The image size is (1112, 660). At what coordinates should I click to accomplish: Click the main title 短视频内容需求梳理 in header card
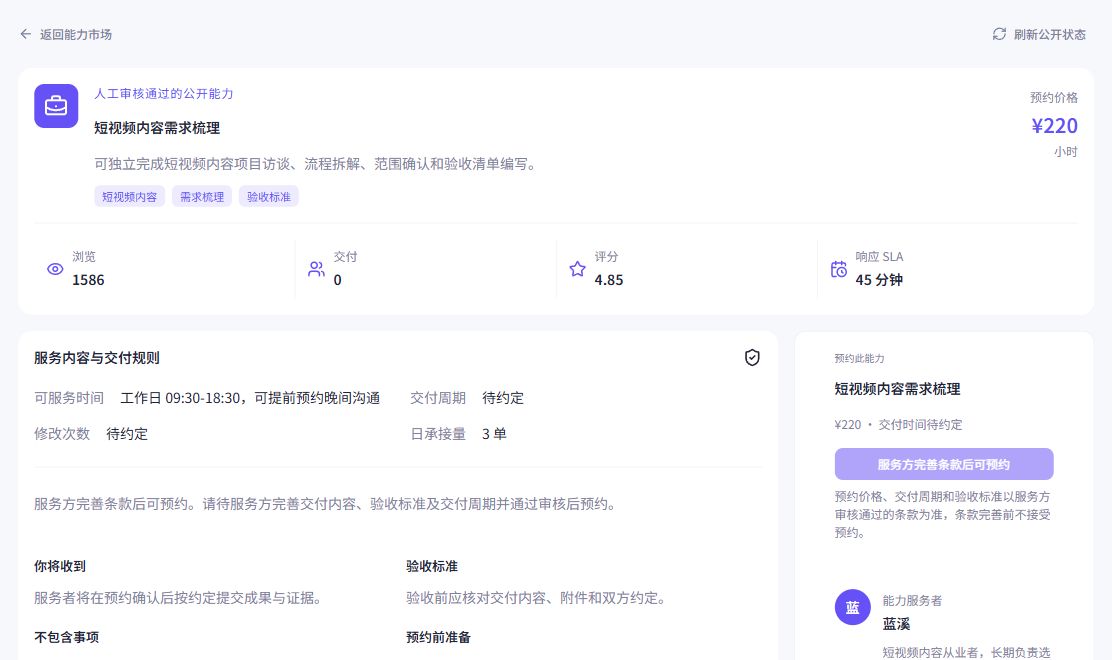point(157,128)
